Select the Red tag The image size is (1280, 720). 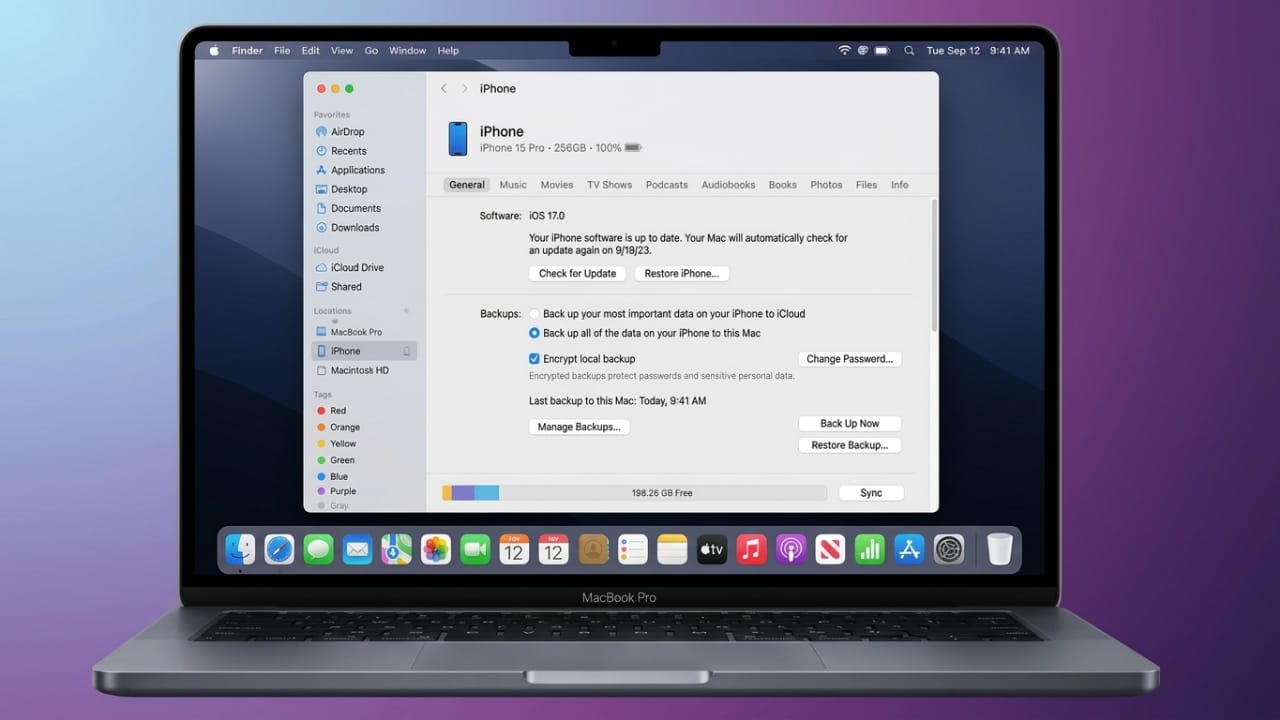point(331,411)
